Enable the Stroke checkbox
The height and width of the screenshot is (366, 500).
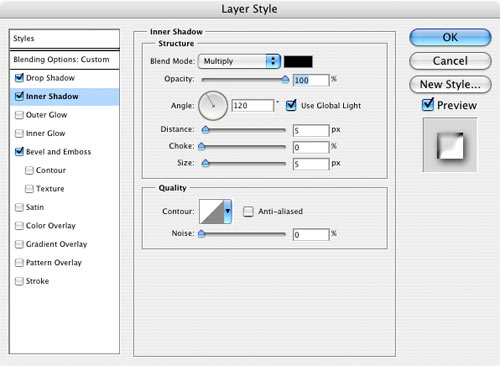coord(19,281)
